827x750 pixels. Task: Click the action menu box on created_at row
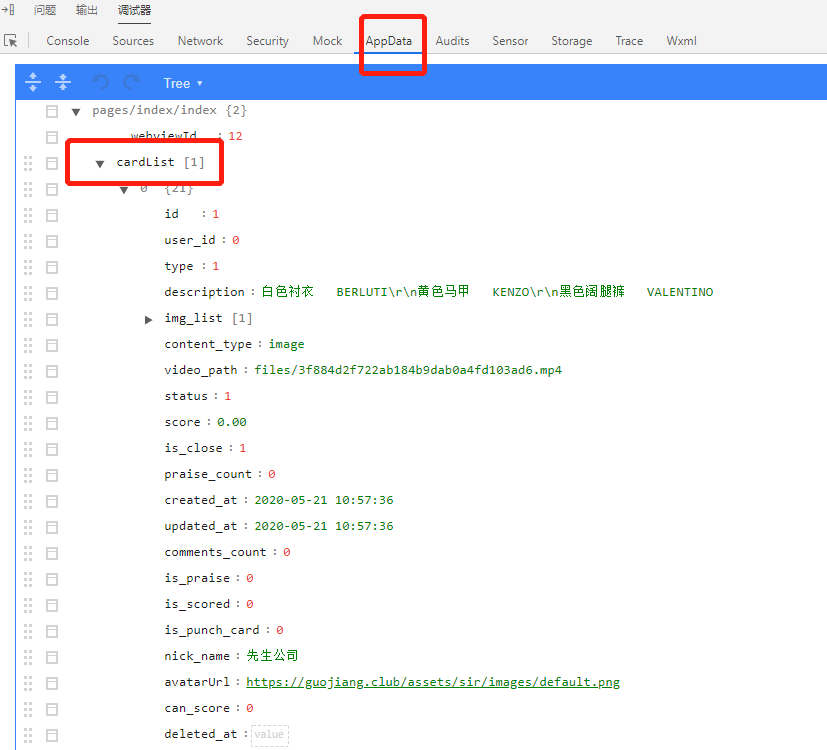click(52, 502)
